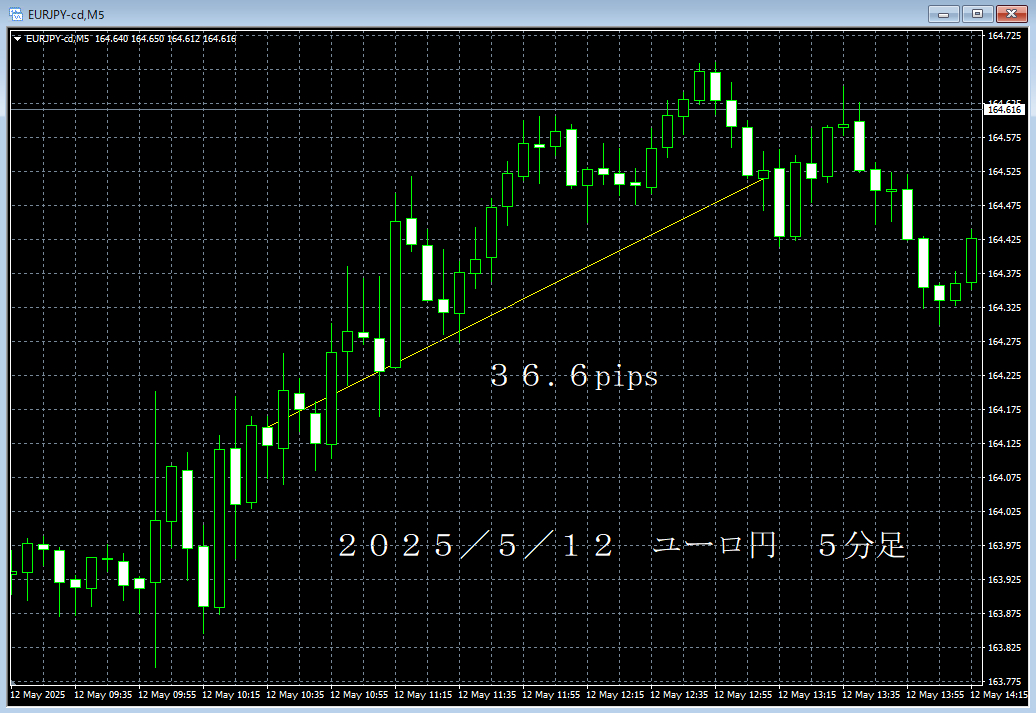Click time axis label 12 May 12:55
Image resolution: width=1036 pixels, height=713 pixels.
coord(743,694)
